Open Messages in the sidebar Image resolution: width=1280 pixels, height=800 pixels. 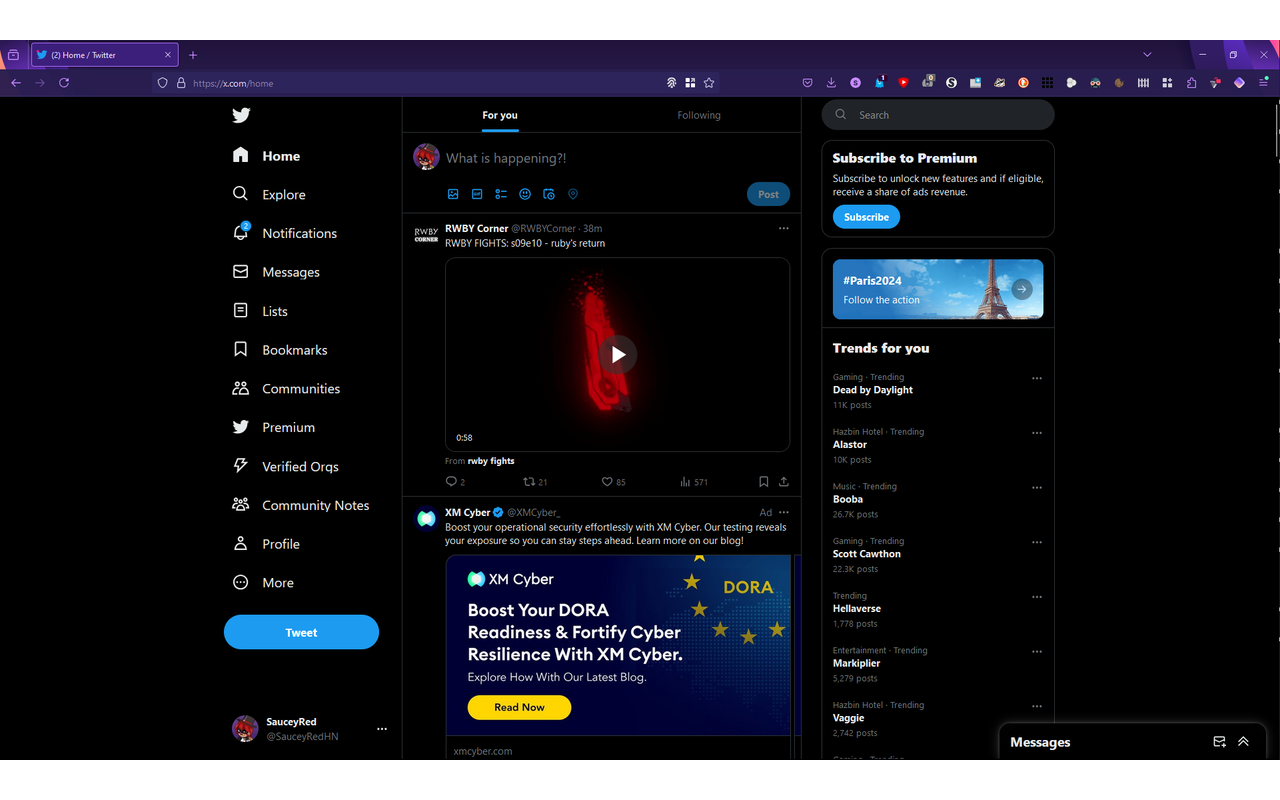[x=276, y=272]
